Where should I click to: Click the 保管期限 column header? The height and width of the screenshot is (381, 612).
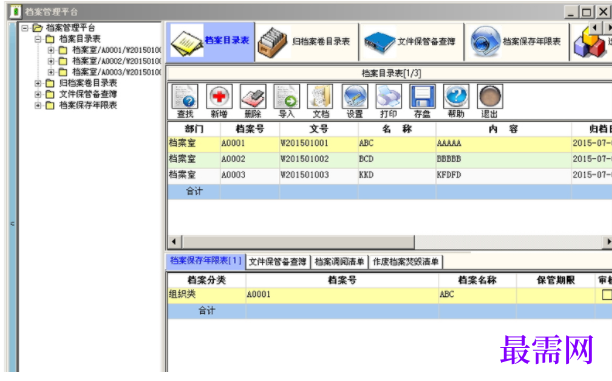click(x=555, y=280)
